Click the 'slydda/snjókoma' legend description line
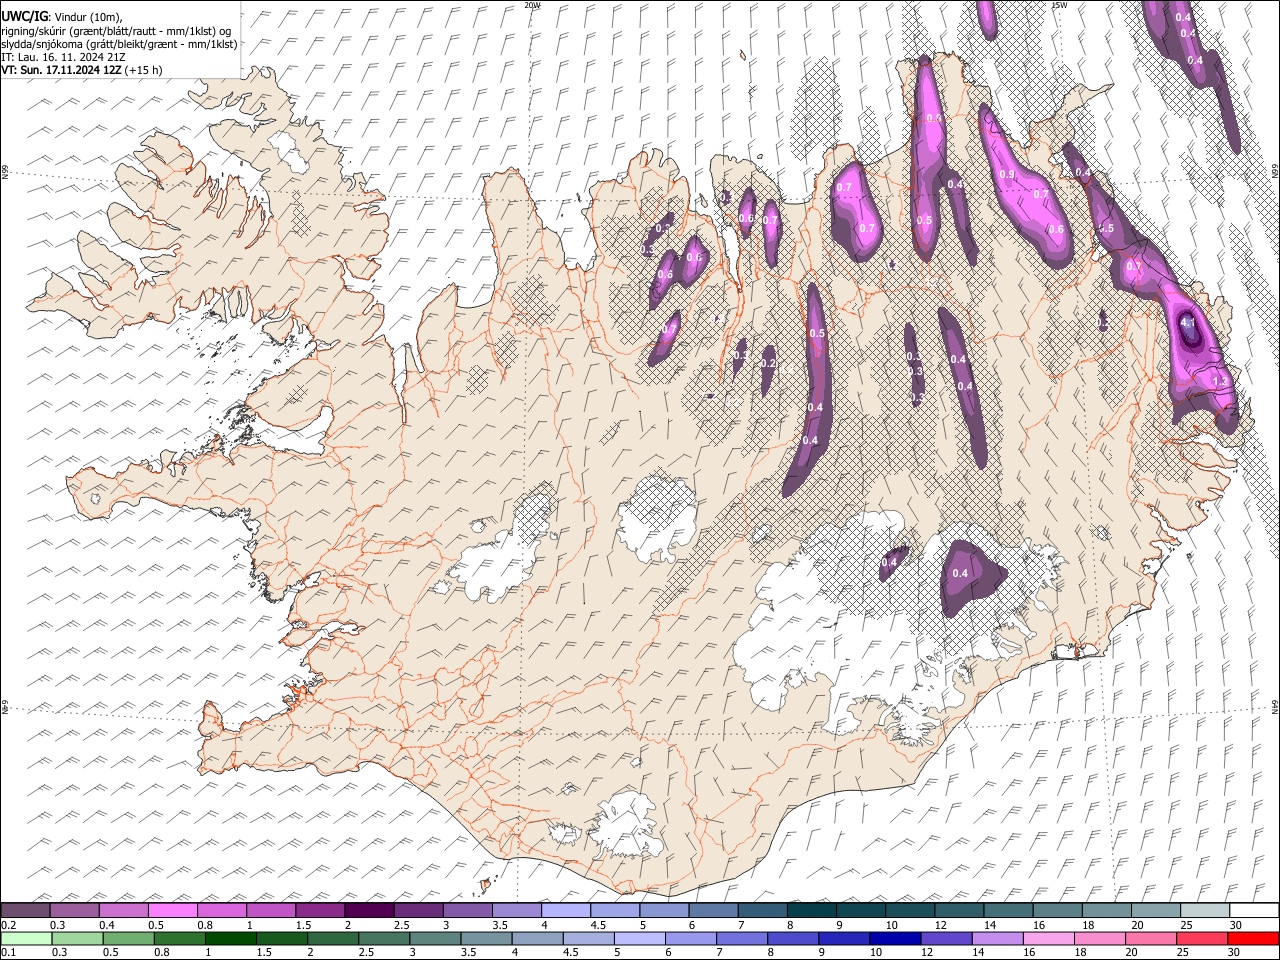 click(x=119, y=44)
